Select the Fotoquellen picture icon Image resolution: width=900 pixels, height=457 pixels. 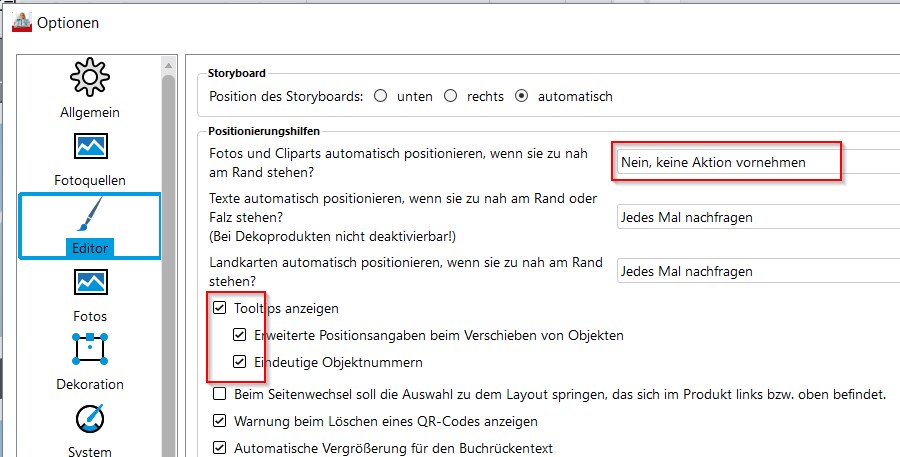tap(90, 147)
